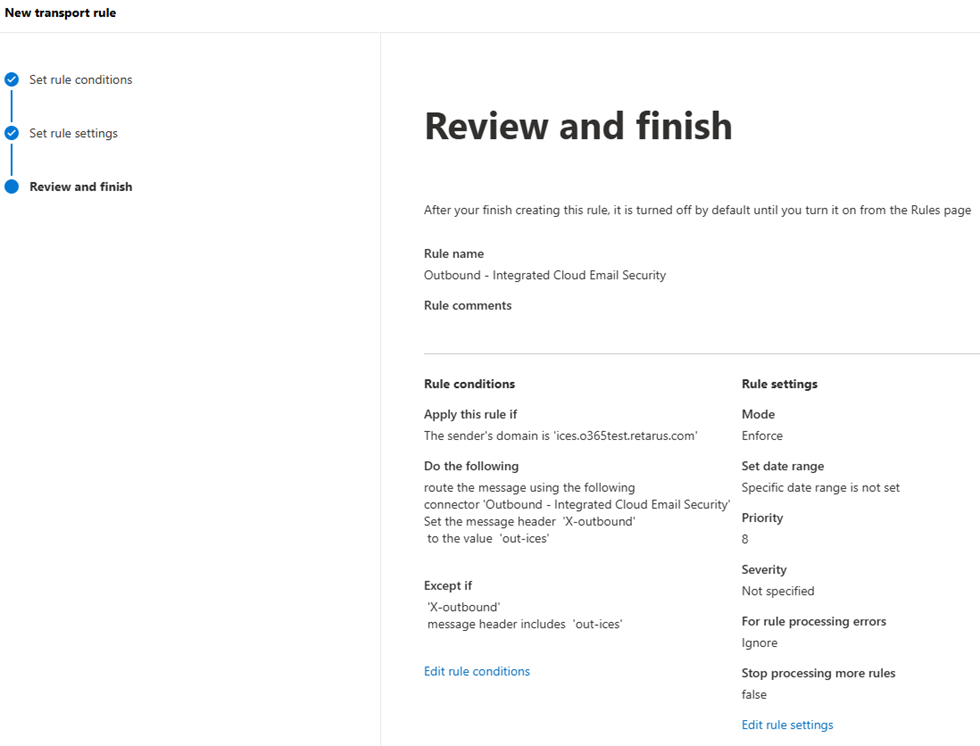980x746 pixels.
Task: Go to the Set rule conditions step label
Action: 80,80
